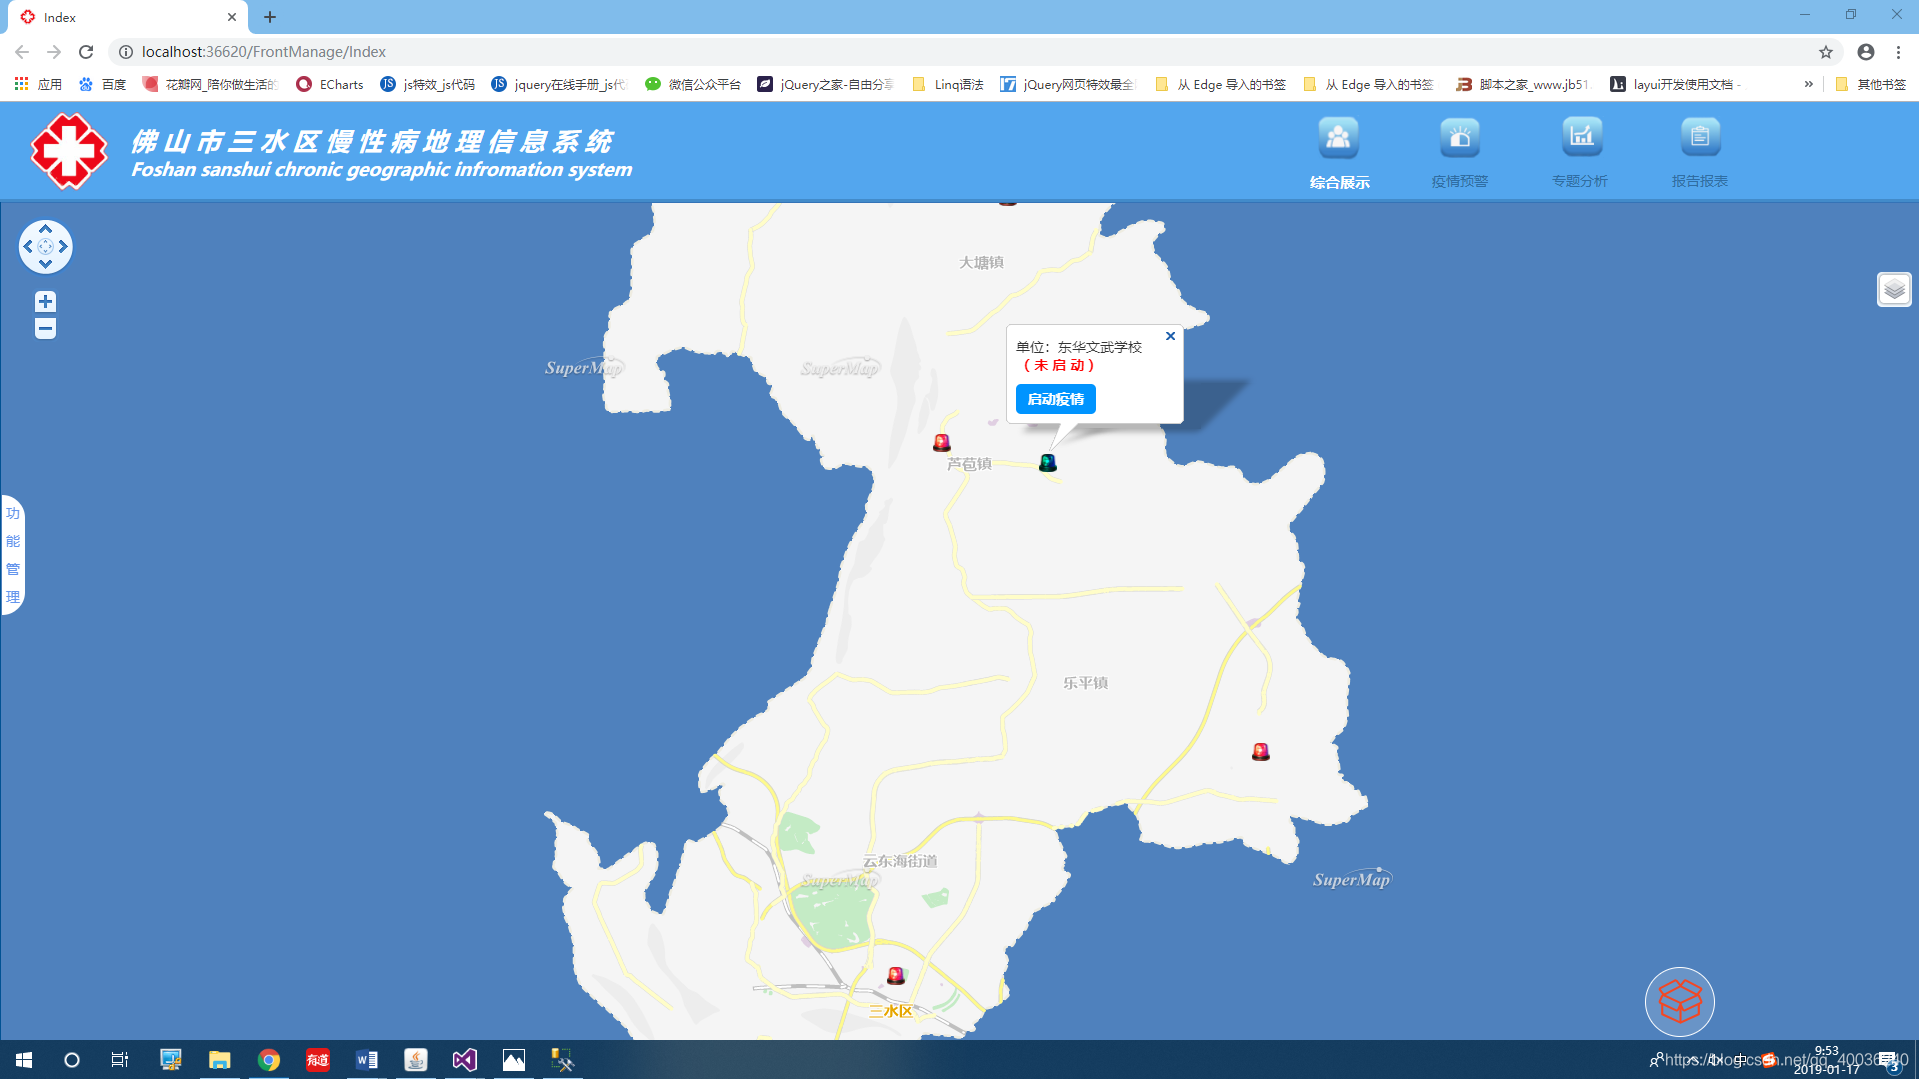Pan the map left with compass arrow
Viewport: 1919px width, 1079px height.
[x=28, y=246]
